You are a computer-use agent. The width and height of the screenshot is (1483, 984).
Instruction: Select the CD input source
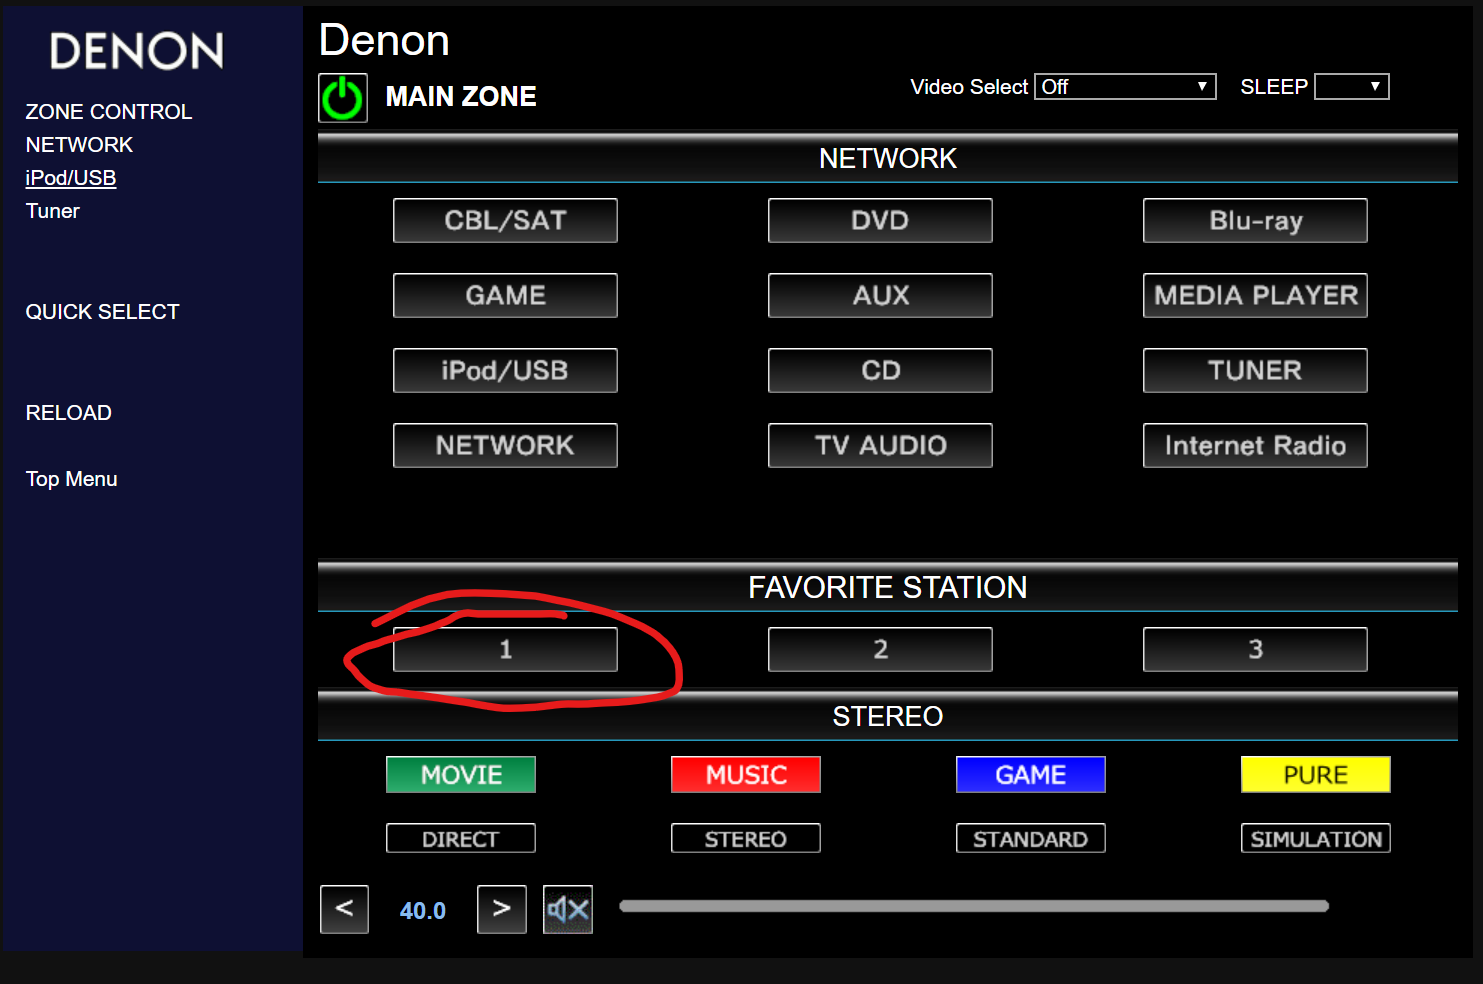tap(880, 370)
